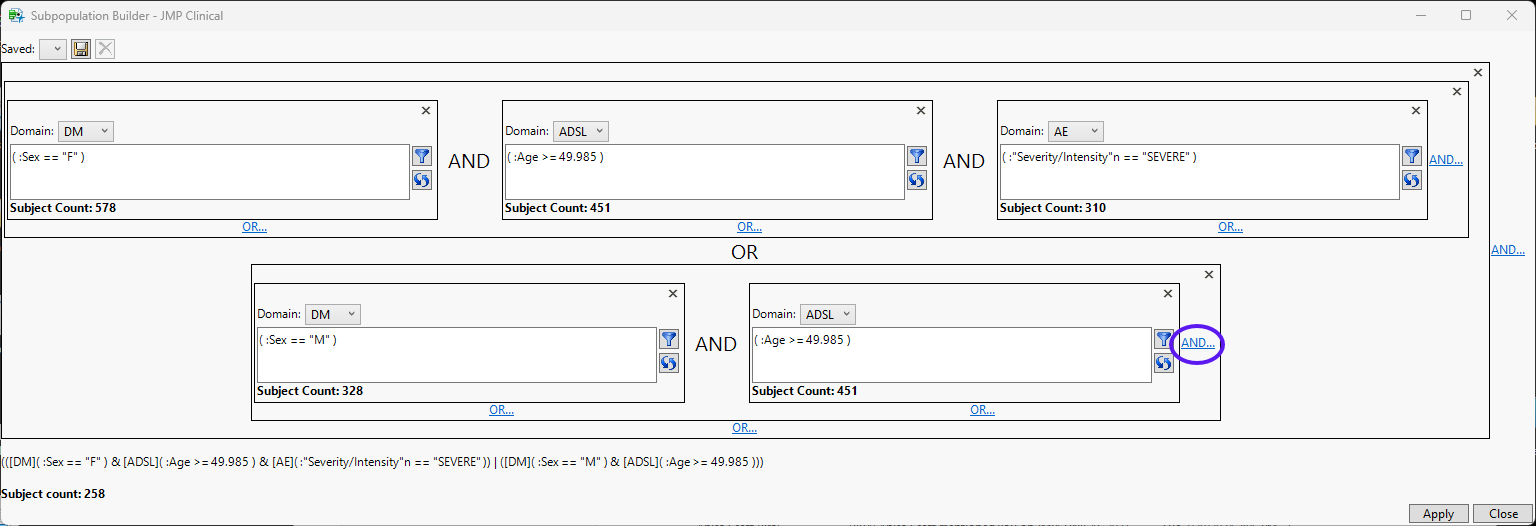
Task: Open filter icon for the AE Severity condition
Action: [x=1411, y=156]
